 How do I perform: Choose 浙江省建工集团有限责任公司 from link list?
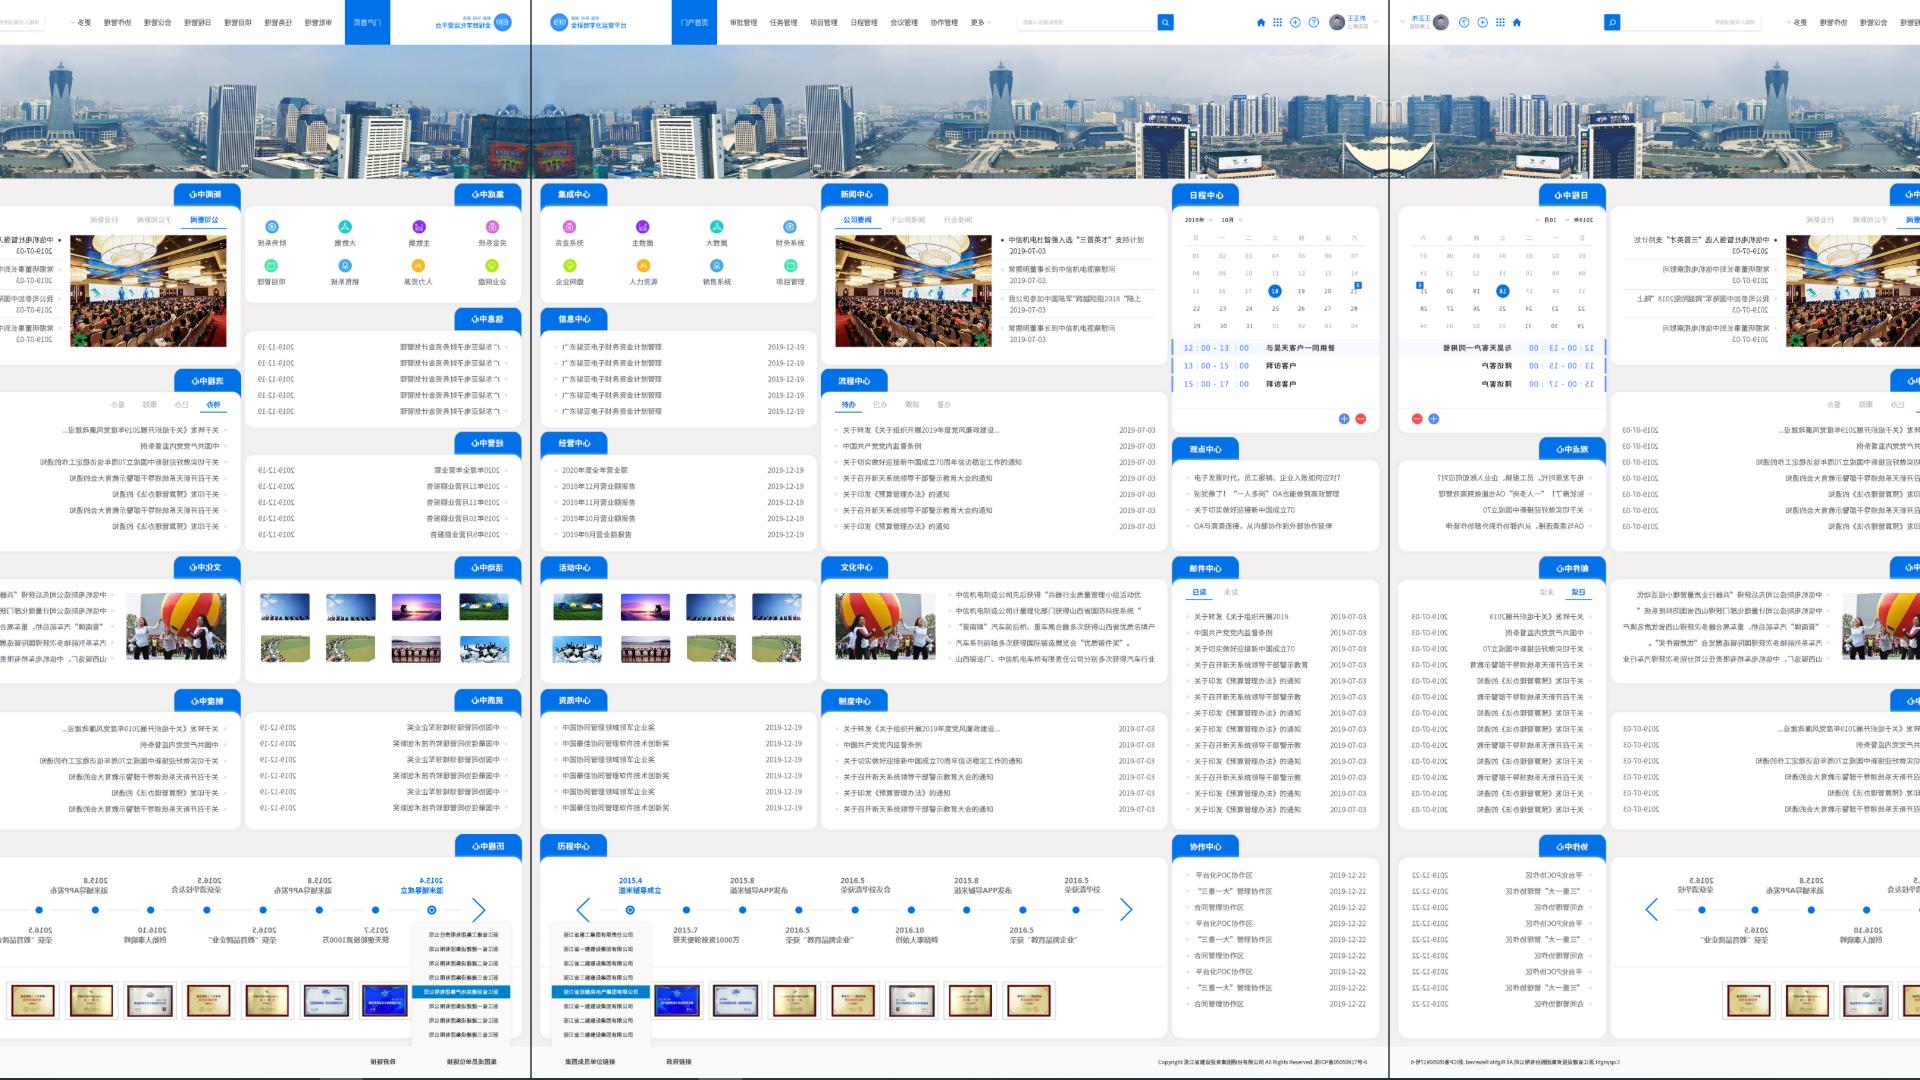(598, 934)
